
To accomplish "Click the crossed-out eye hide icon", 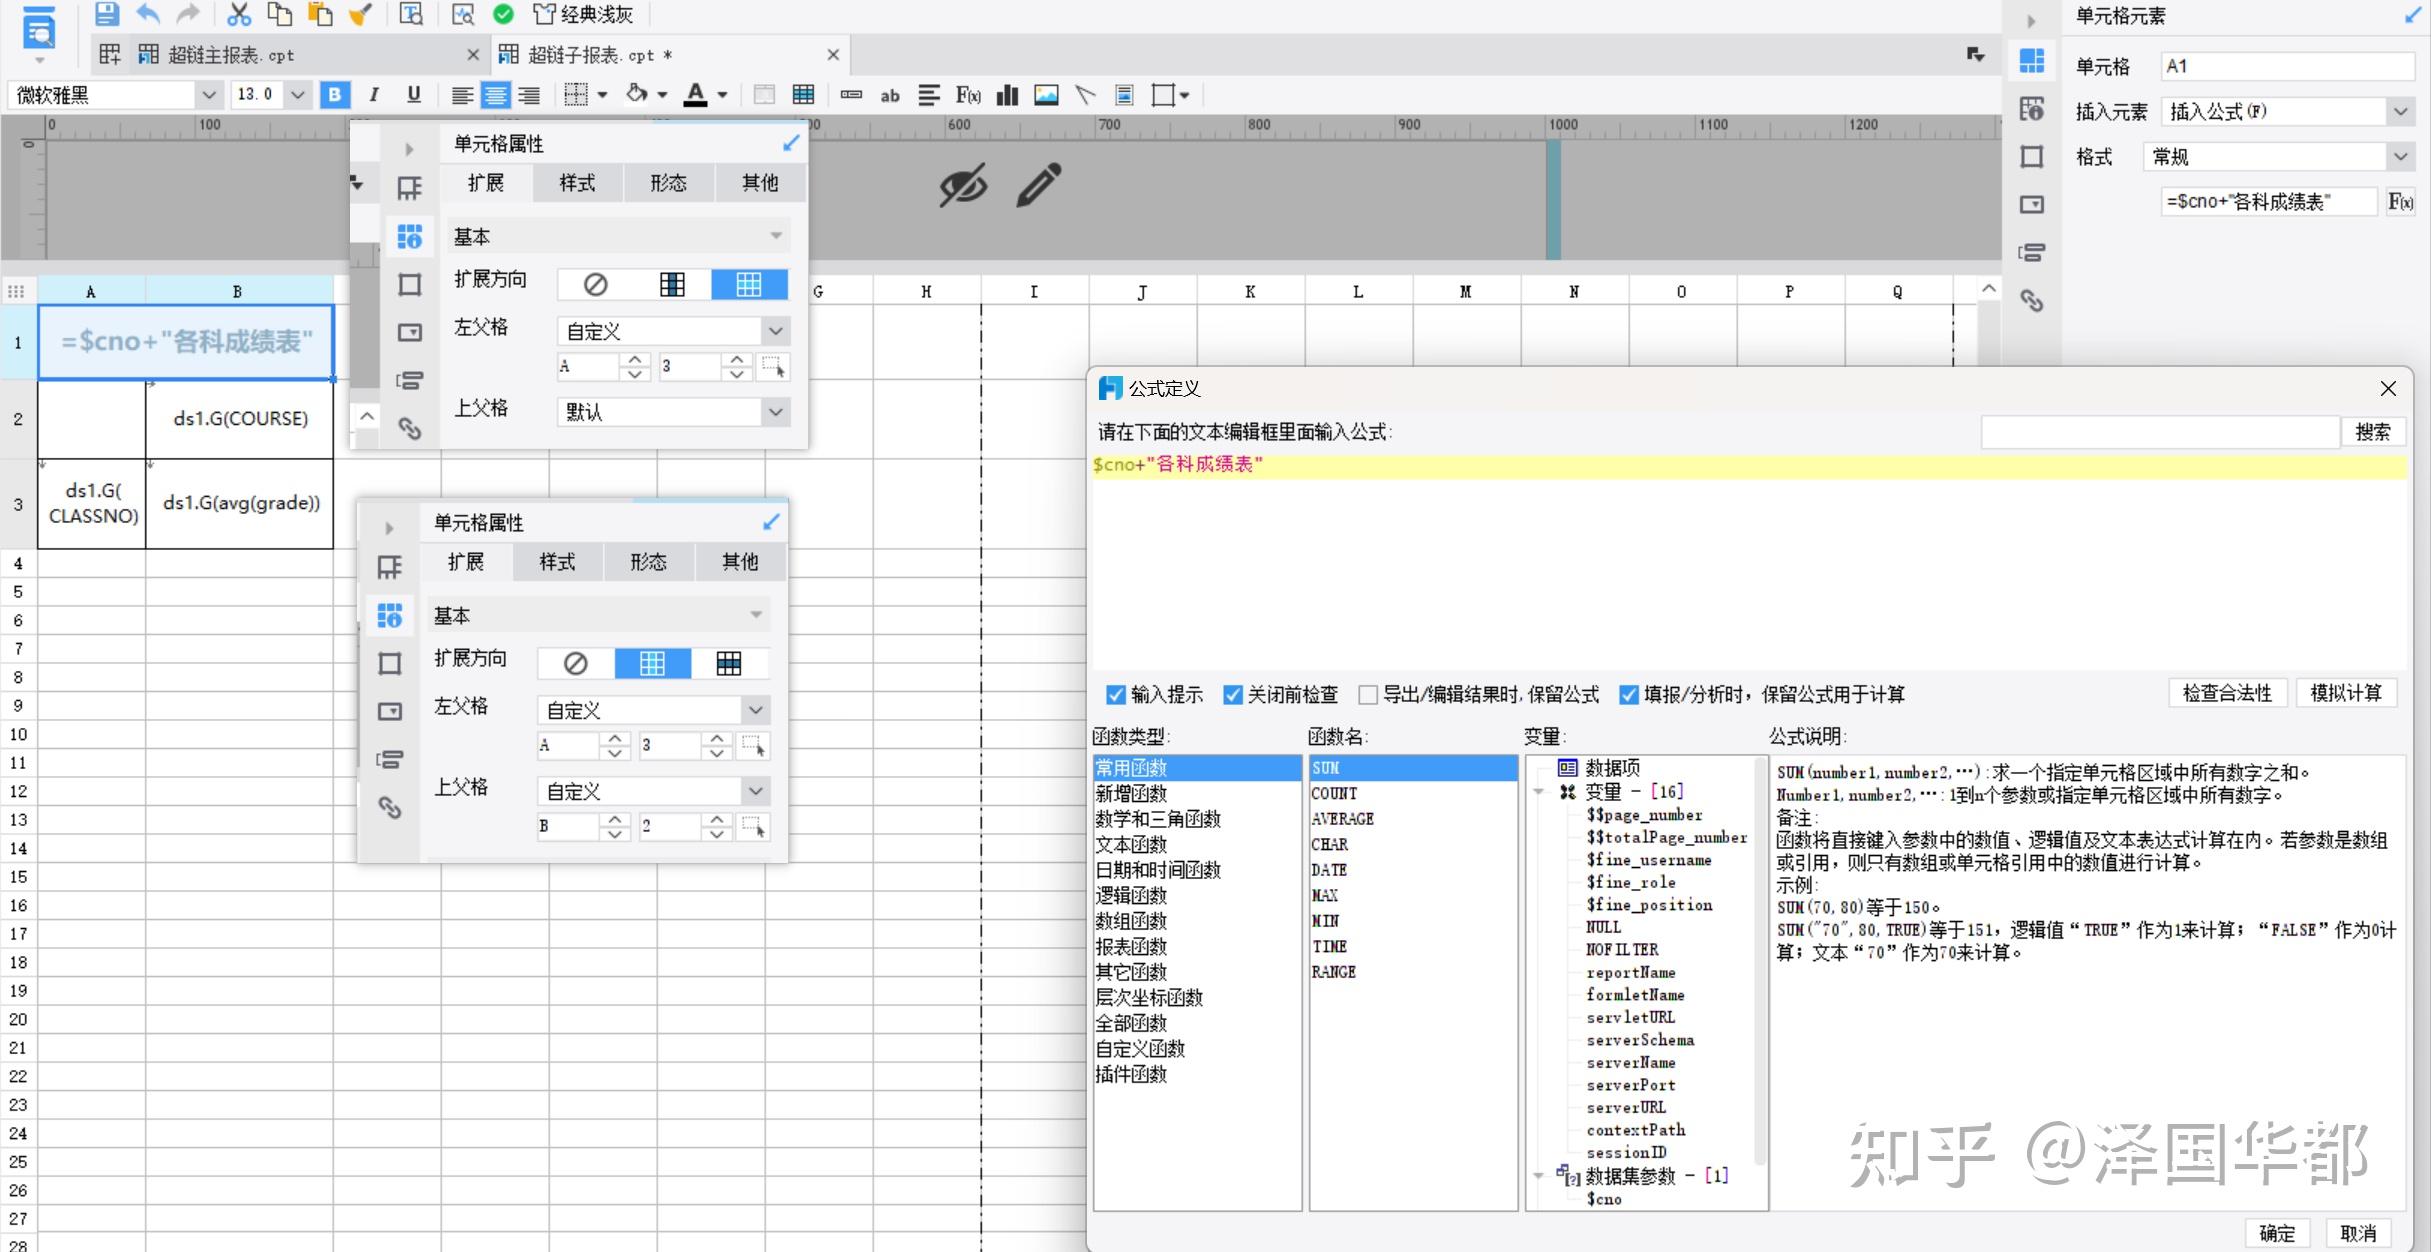I will (x=962, y=186).
